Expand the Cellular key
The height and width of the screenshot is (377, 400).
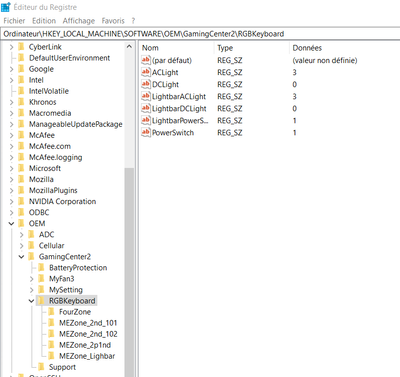[21, 246]
